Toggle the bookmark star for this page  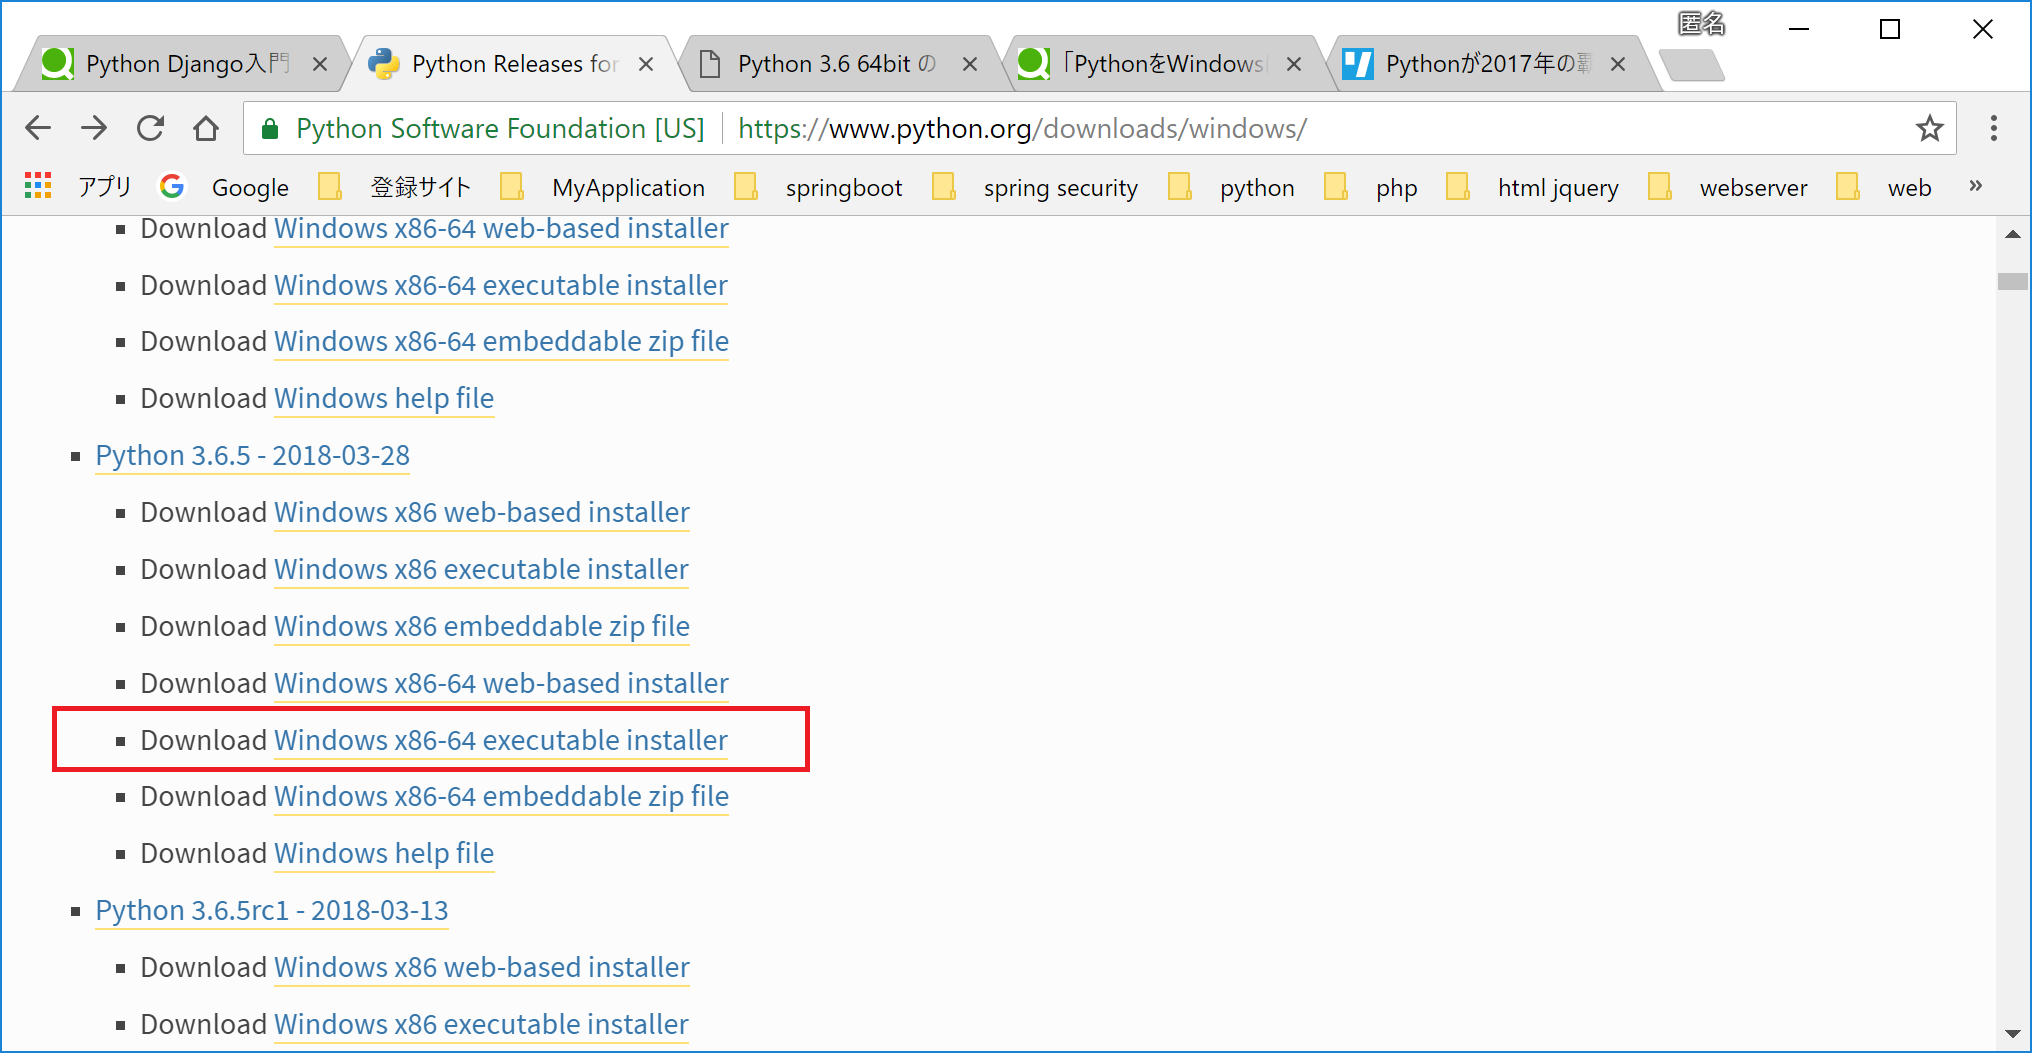click(1929, 128)
